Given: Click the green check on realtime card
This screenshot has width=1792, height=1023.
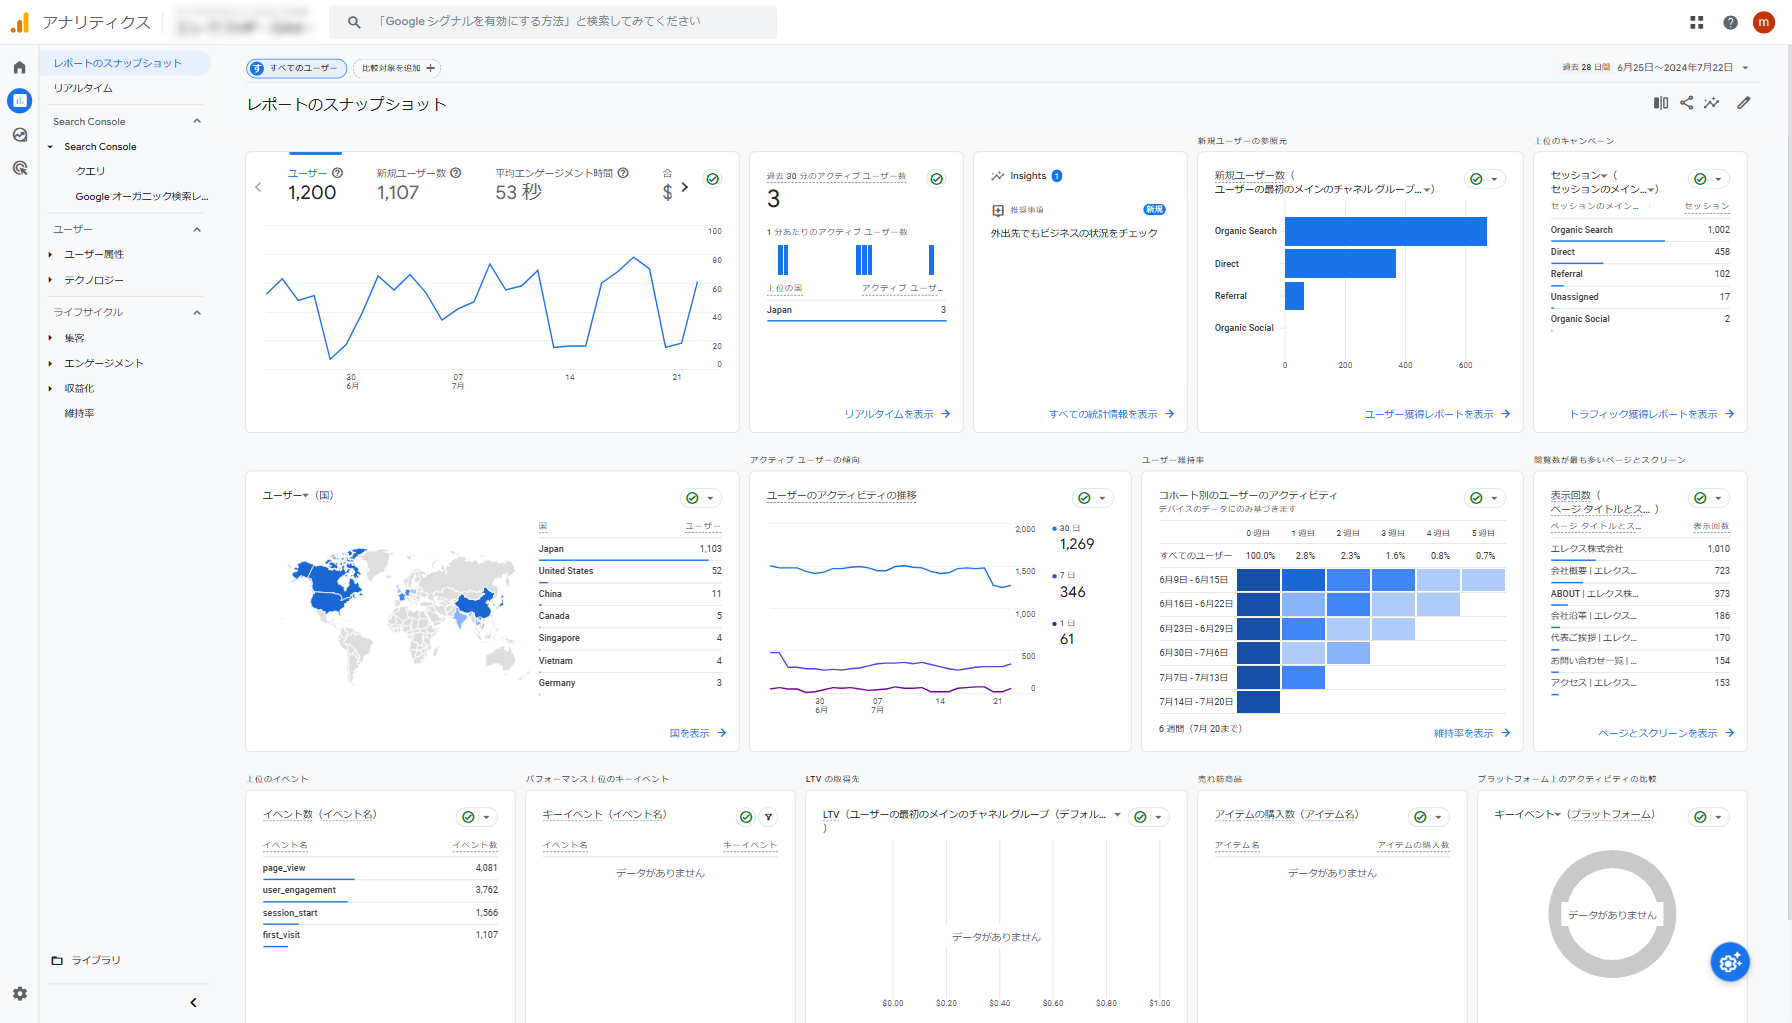Looking at the screenshot, I should click(x=937, y=179).
